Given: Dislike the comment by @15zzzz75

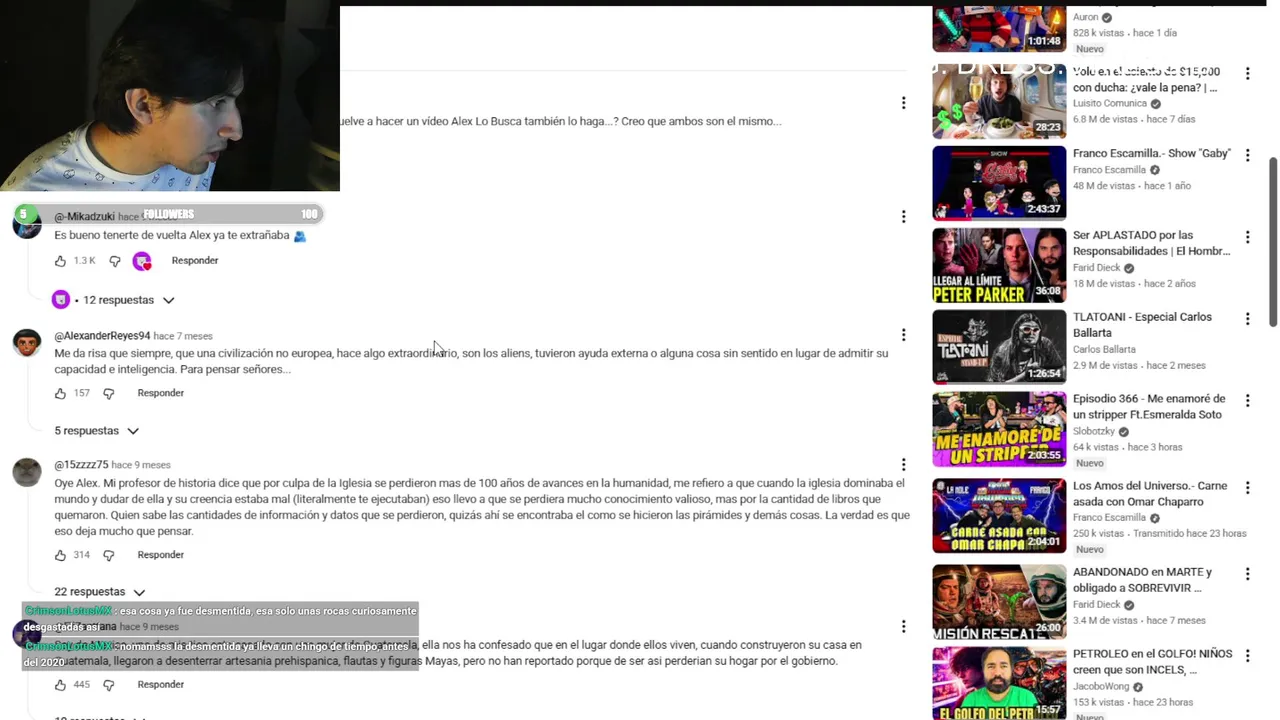Looking at the screenshot, I should [x=109, y=555].
